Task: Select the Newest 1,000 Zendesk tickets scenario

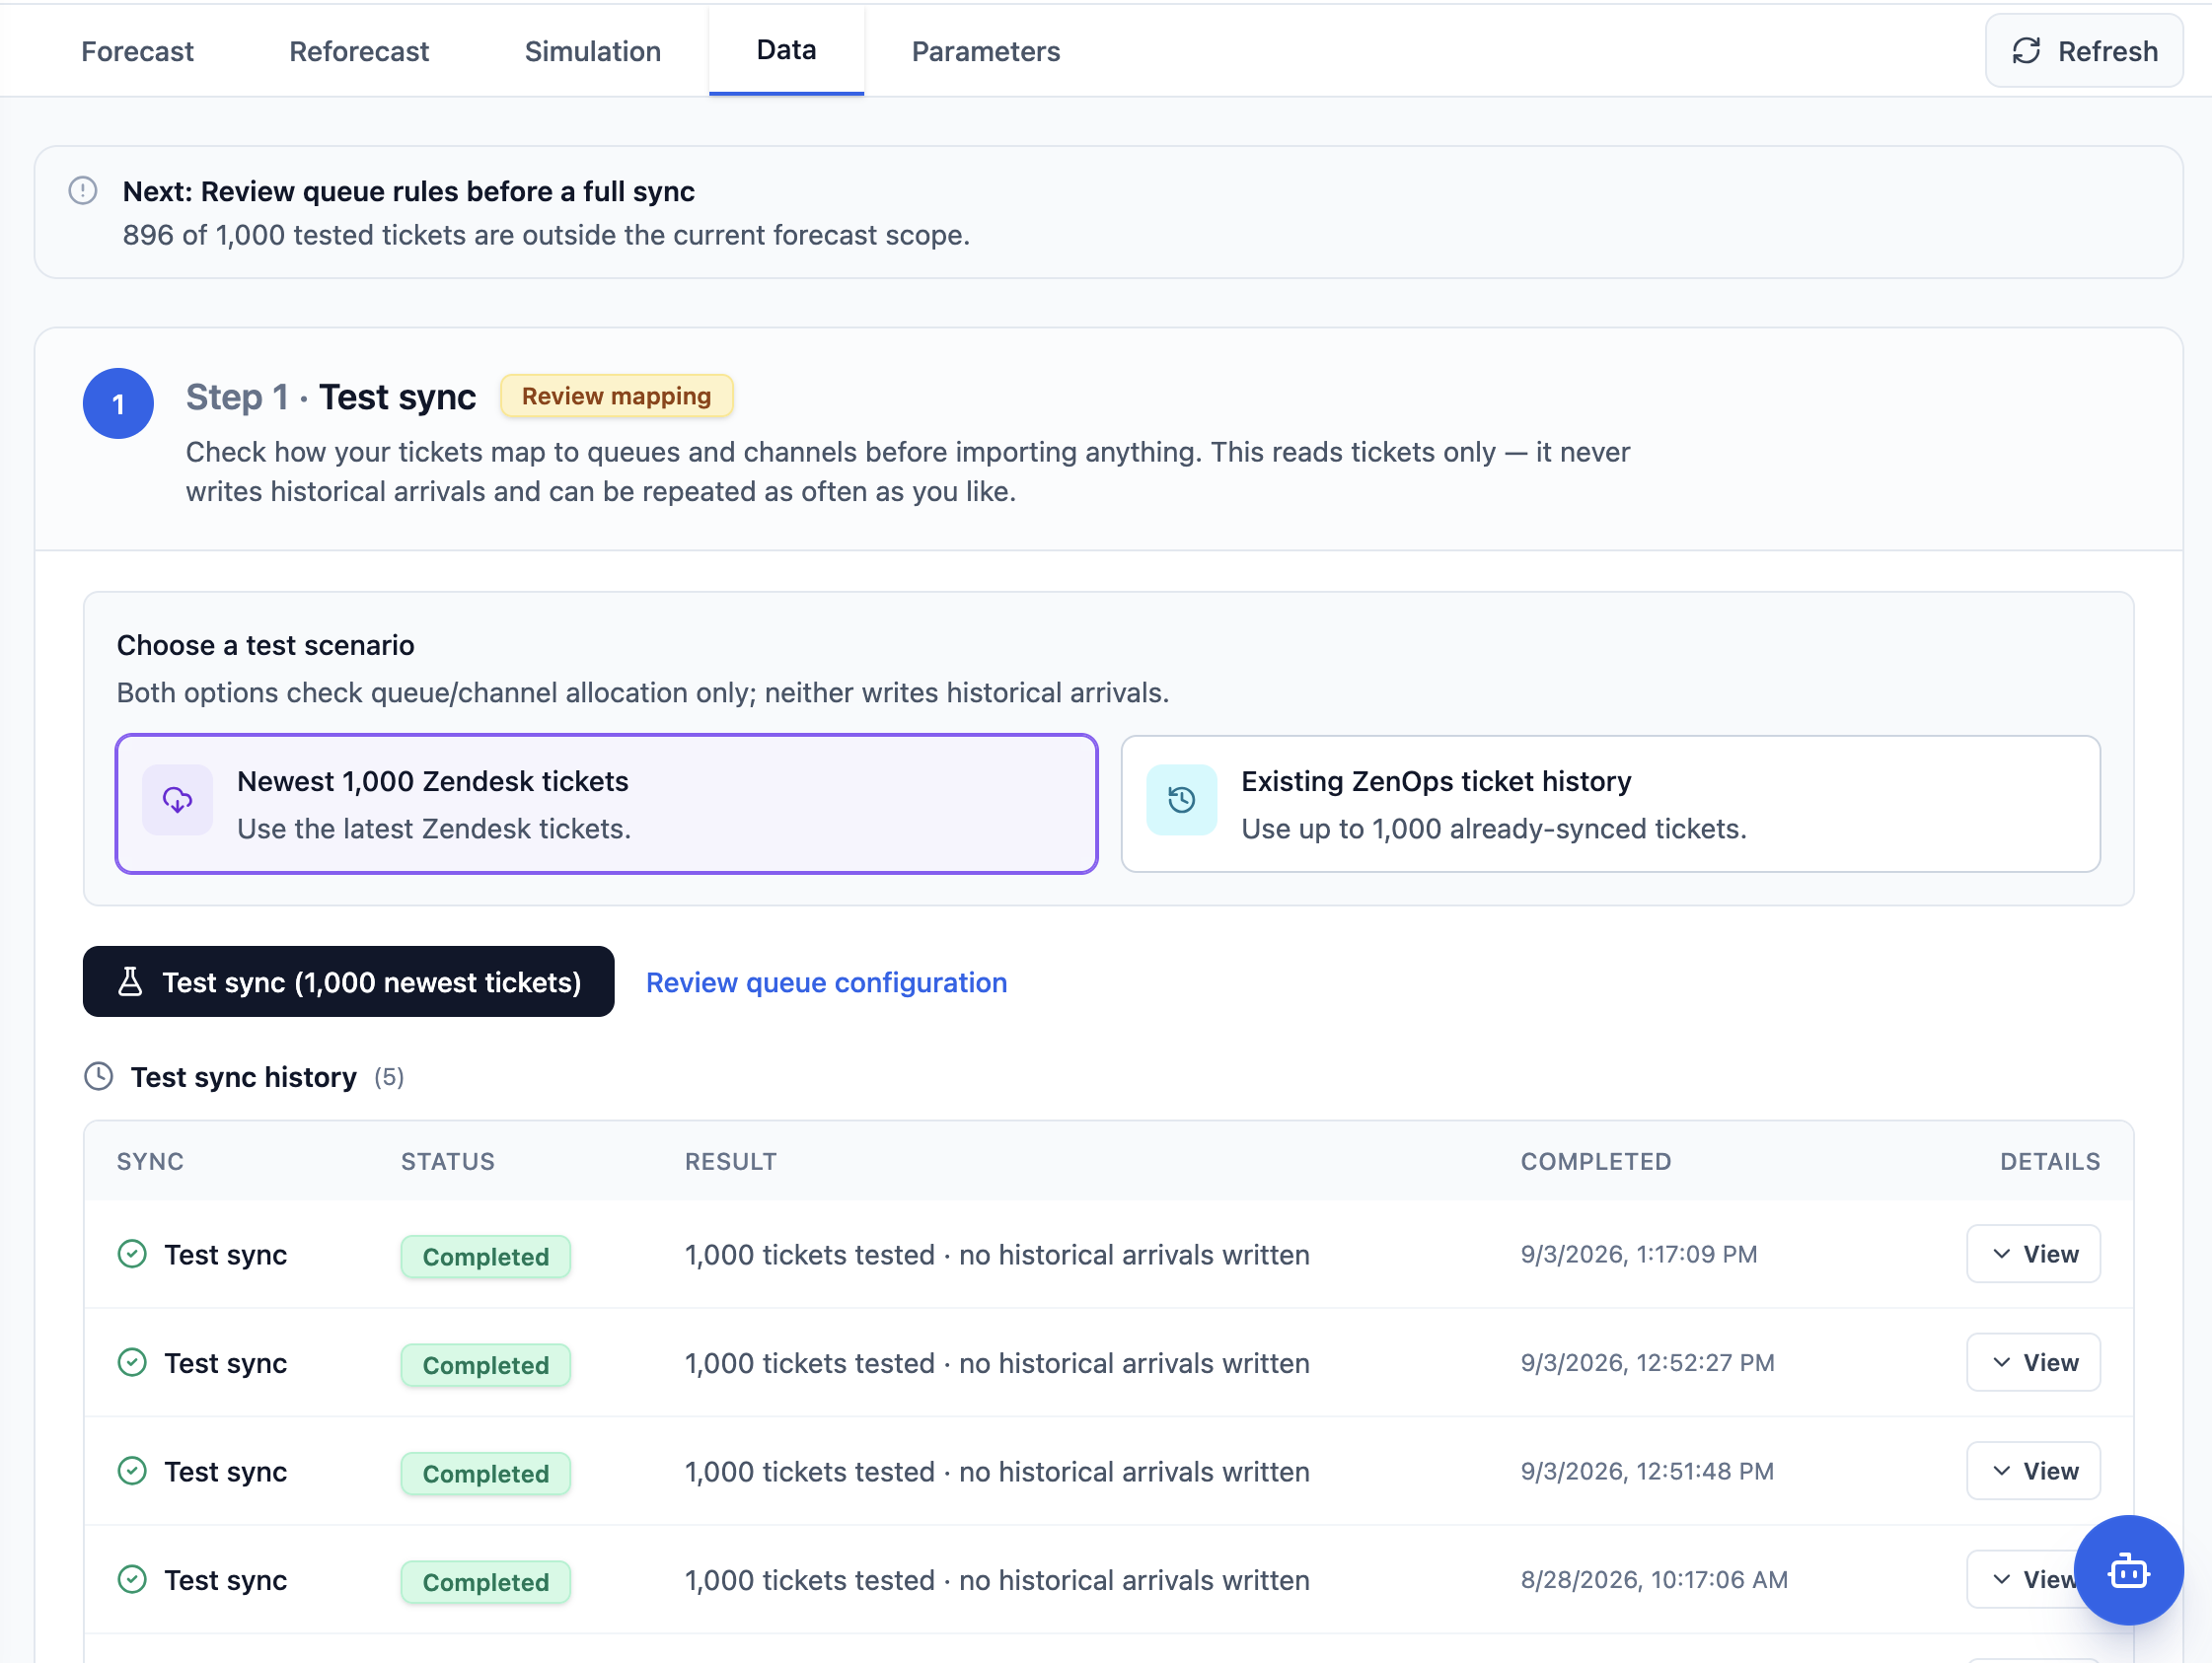Action: [x=607, y=804]
